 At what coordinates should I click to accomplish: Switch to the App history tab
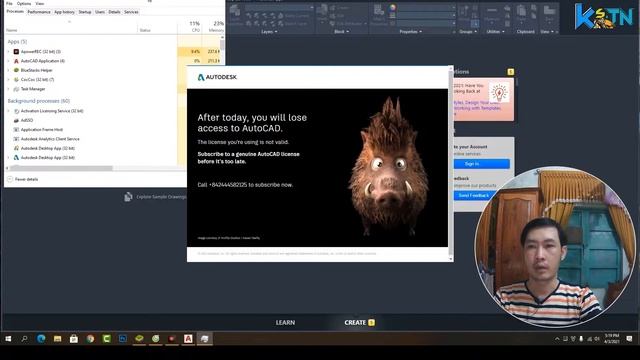pyautogui.click(x=64, y=12)
